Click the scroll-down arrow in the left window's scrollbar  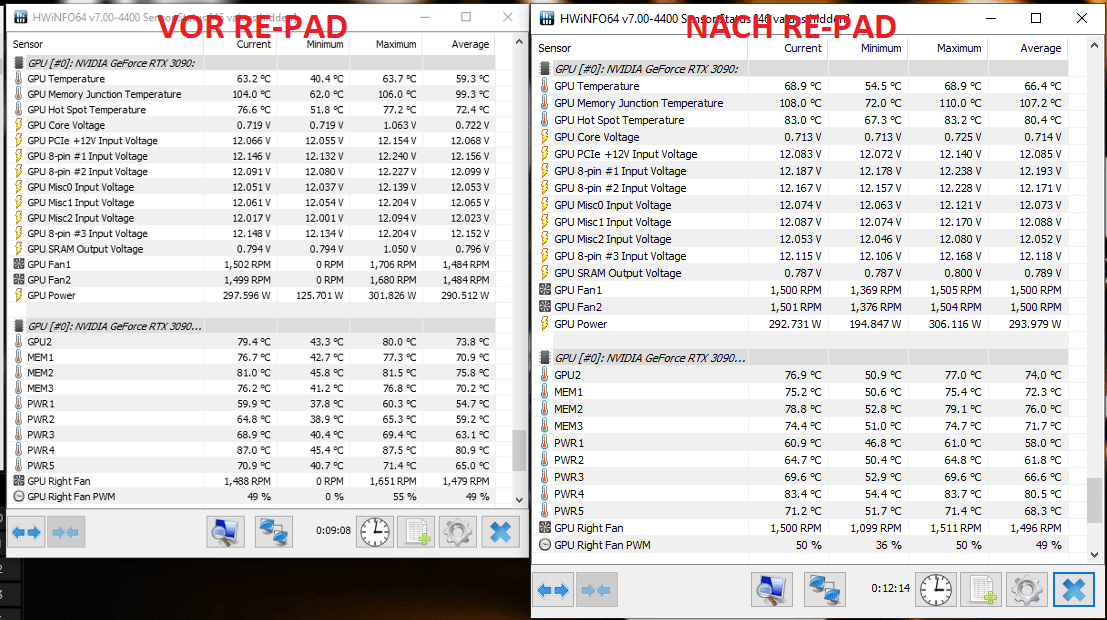pyautogui.click(x=519, y=499)
